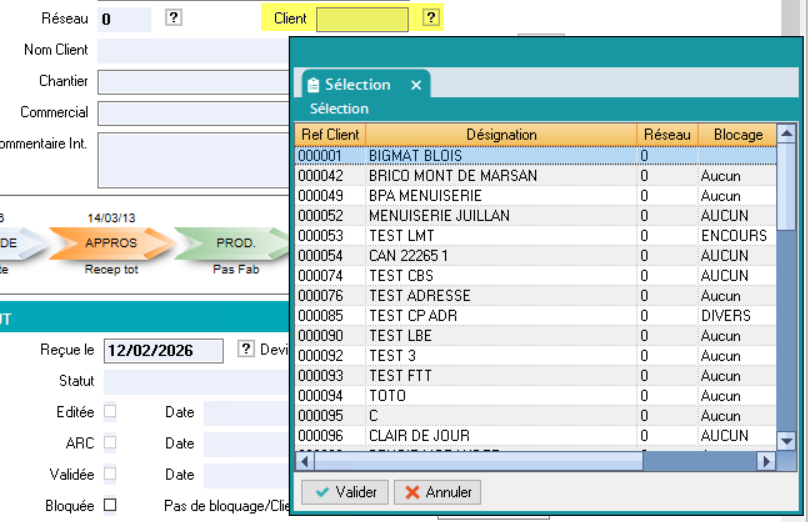
Task: Select row TEST ADRESSE
Action: pyautogui.click(x=536, y=296)
